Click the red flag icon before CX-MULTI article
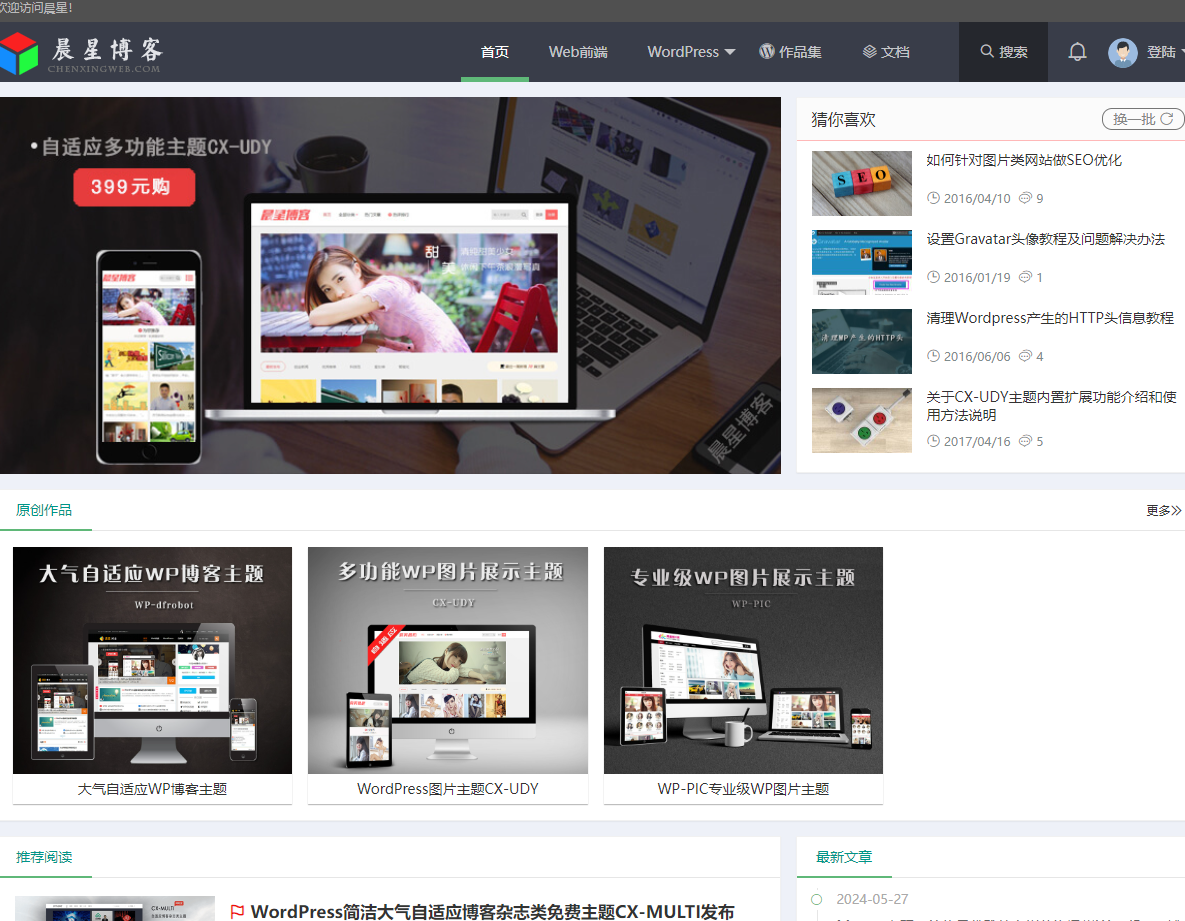Viewport: 1185px width, 921px height. pos(237,911)
